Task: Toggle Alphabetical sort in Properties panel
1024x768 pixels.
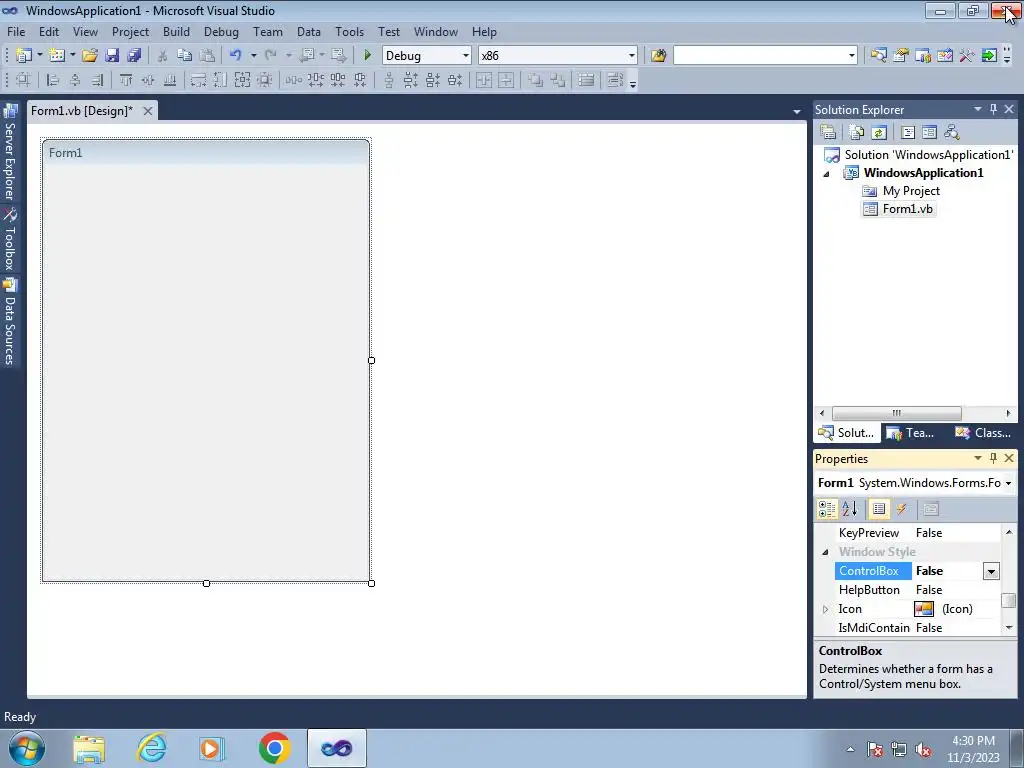Action: pyautogui.click(x=849, y=509)
